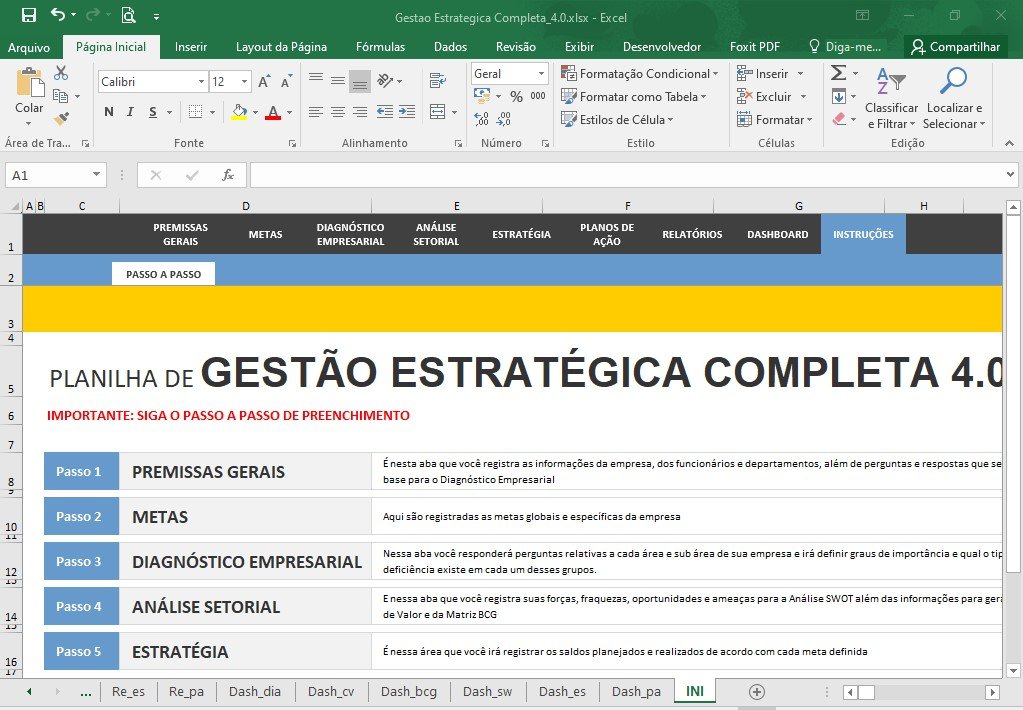Open print preview from the quick access toolbar
Image resolution: width=1023 pixels, height=710 pixels.
[x=129, y=15]
